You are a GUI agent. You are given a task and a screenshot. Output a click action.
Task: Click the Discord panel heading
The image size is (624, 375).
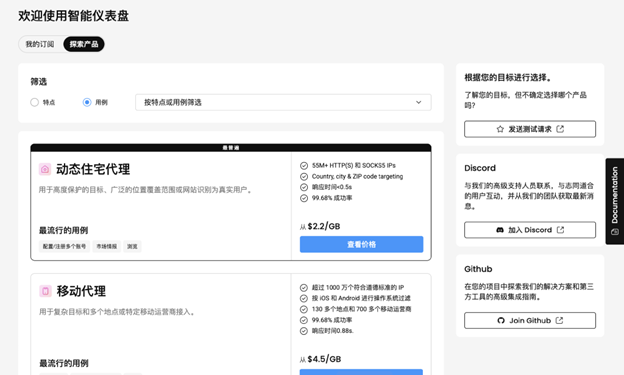(x=480, y=168)
